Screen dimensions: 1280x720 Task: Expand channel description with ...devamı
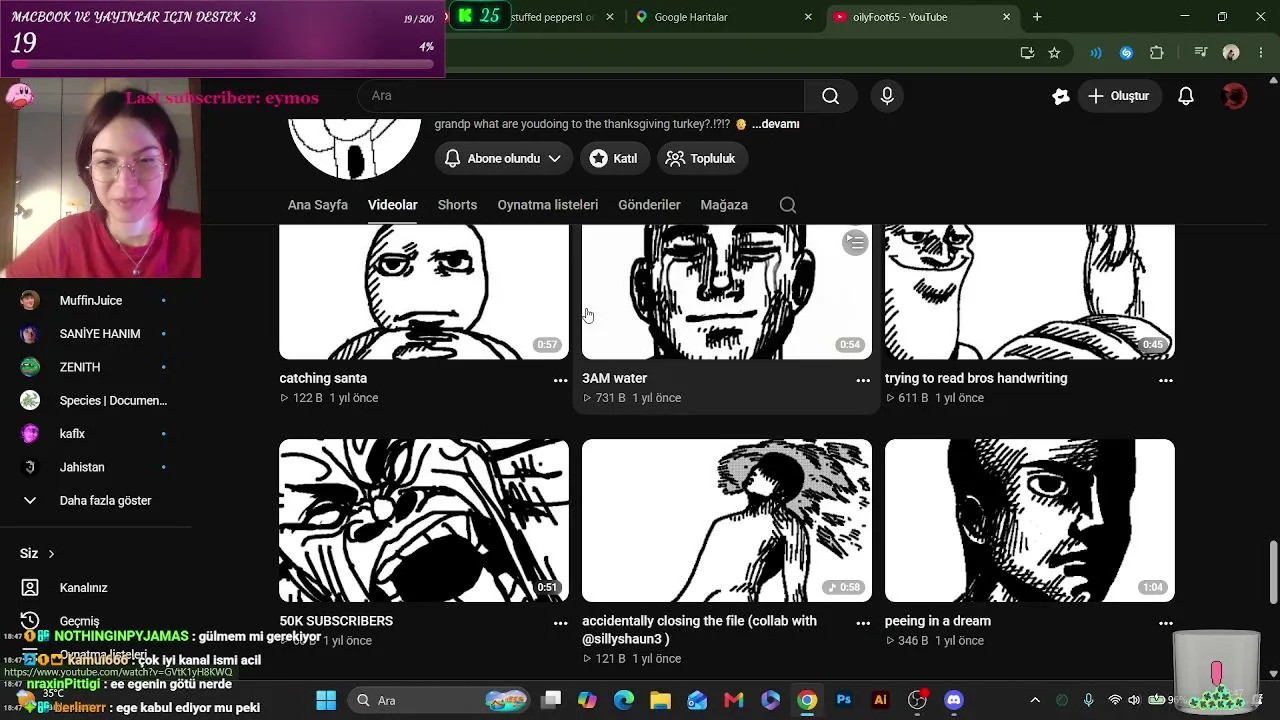(x=776, y=124)
